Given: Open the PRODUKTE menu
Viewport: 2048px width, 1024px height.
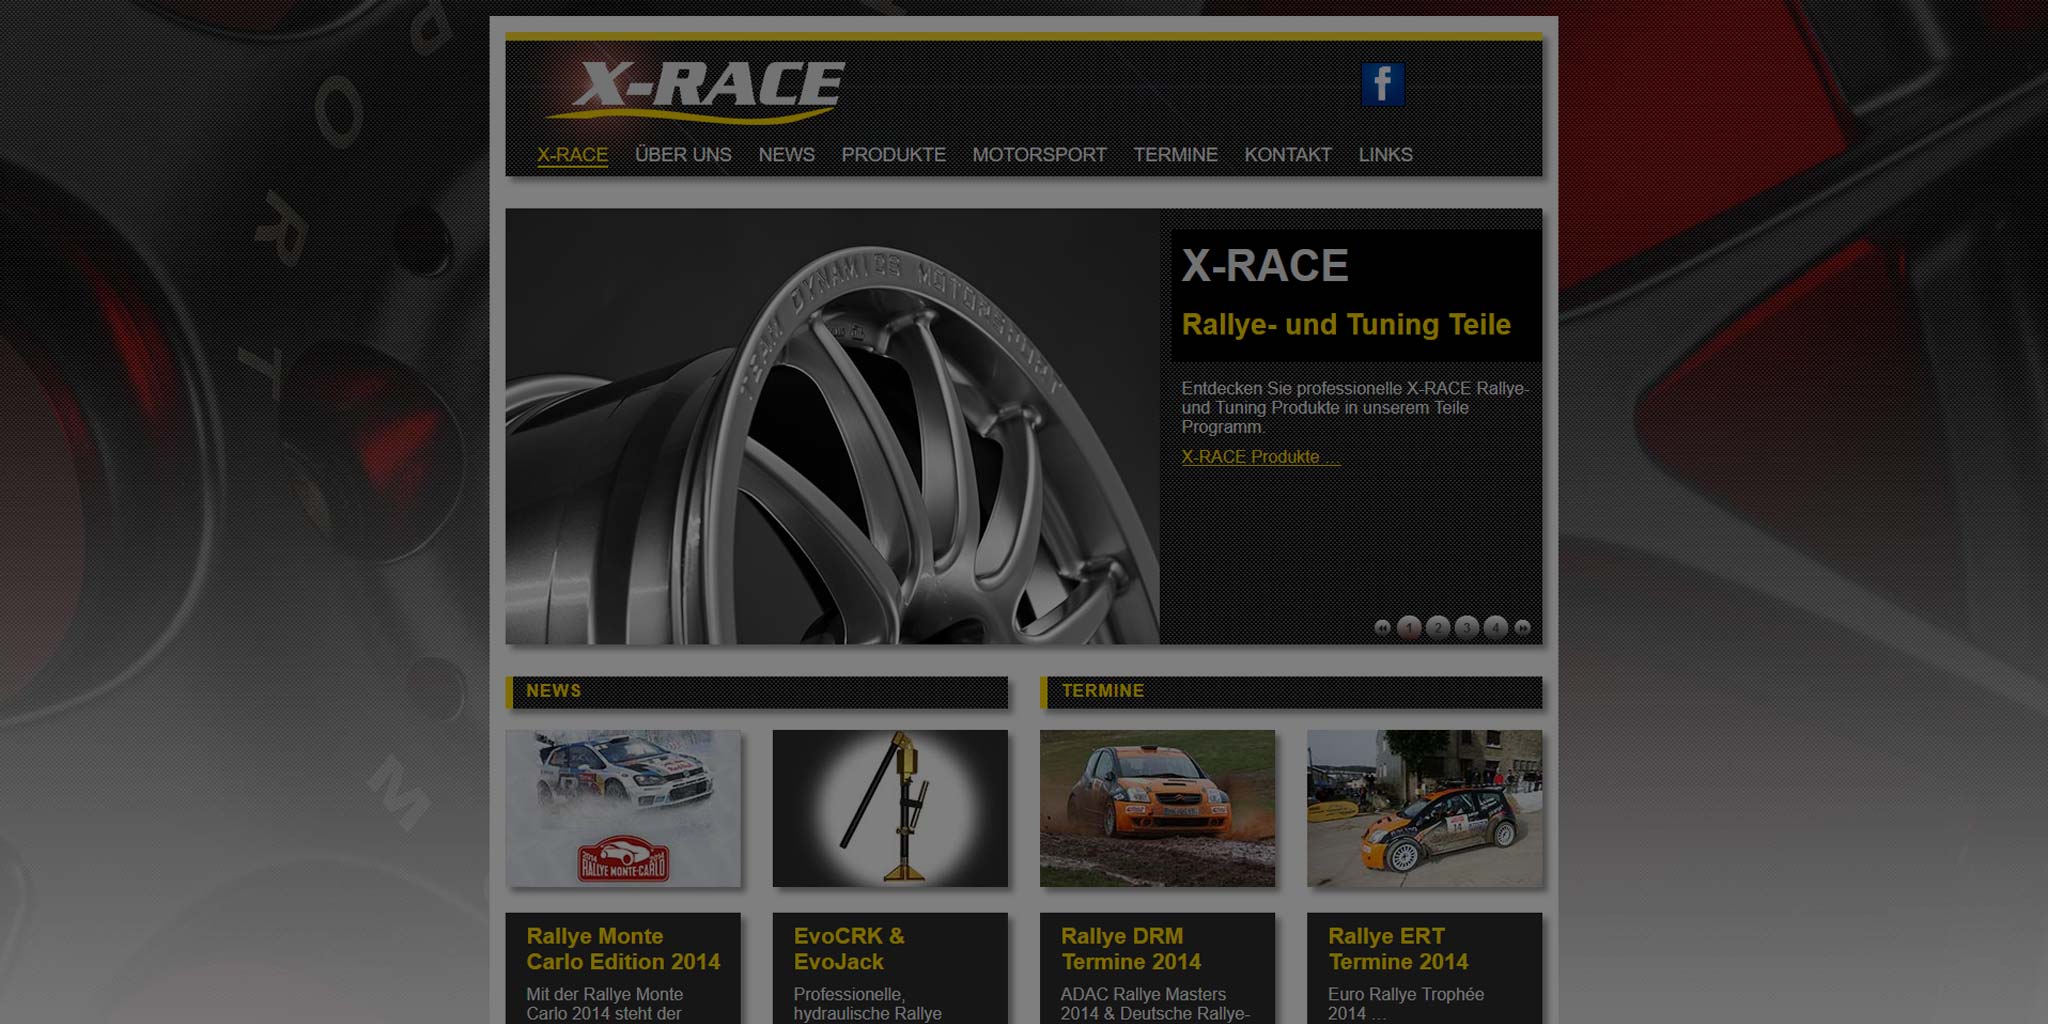Looking at the screenshot, I should pos(893,155).
